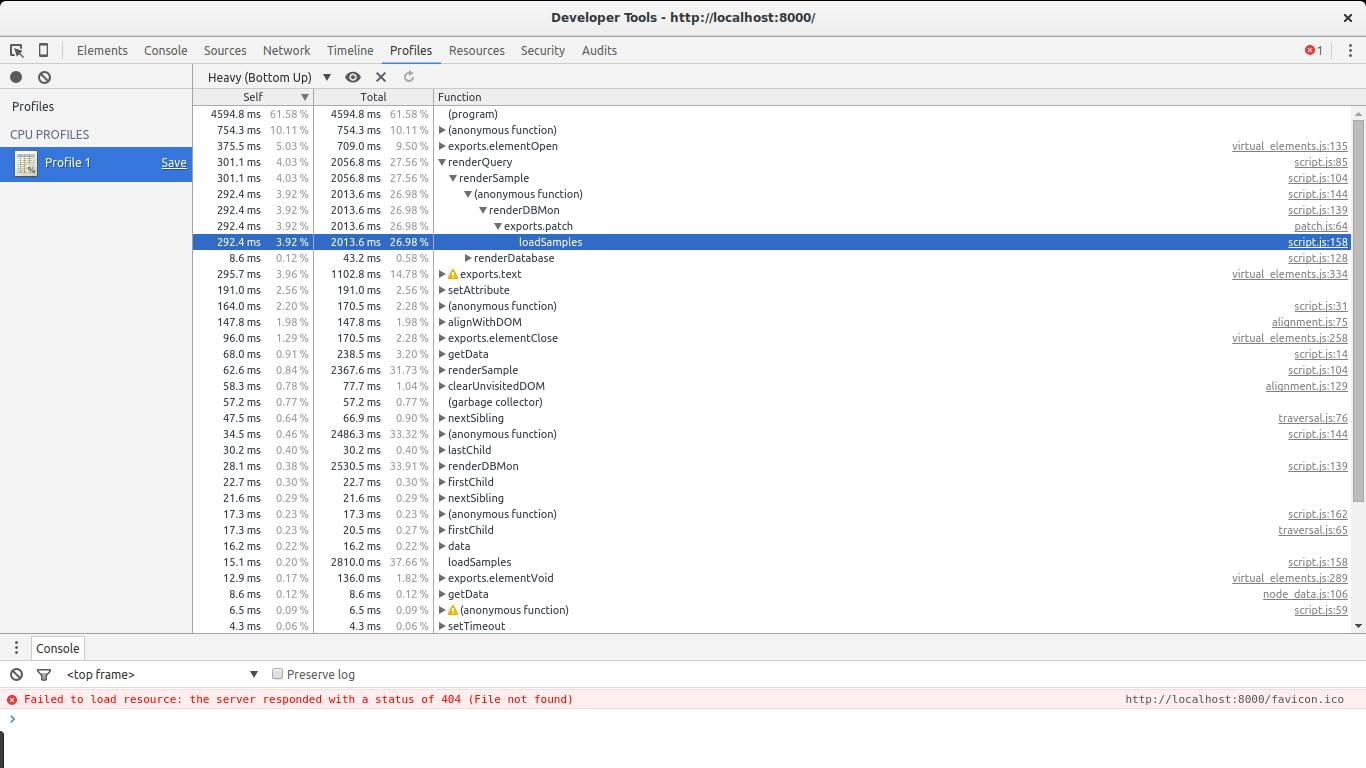The width and height of the screenshot is (1366, 768).
Task: Clear the console log with ban icon
Action: [x=16, y=674]
